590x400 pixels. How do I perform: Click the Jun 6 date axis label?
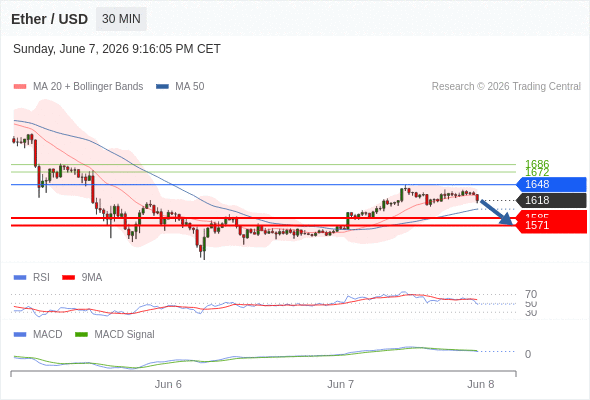(x=168, y=384)
